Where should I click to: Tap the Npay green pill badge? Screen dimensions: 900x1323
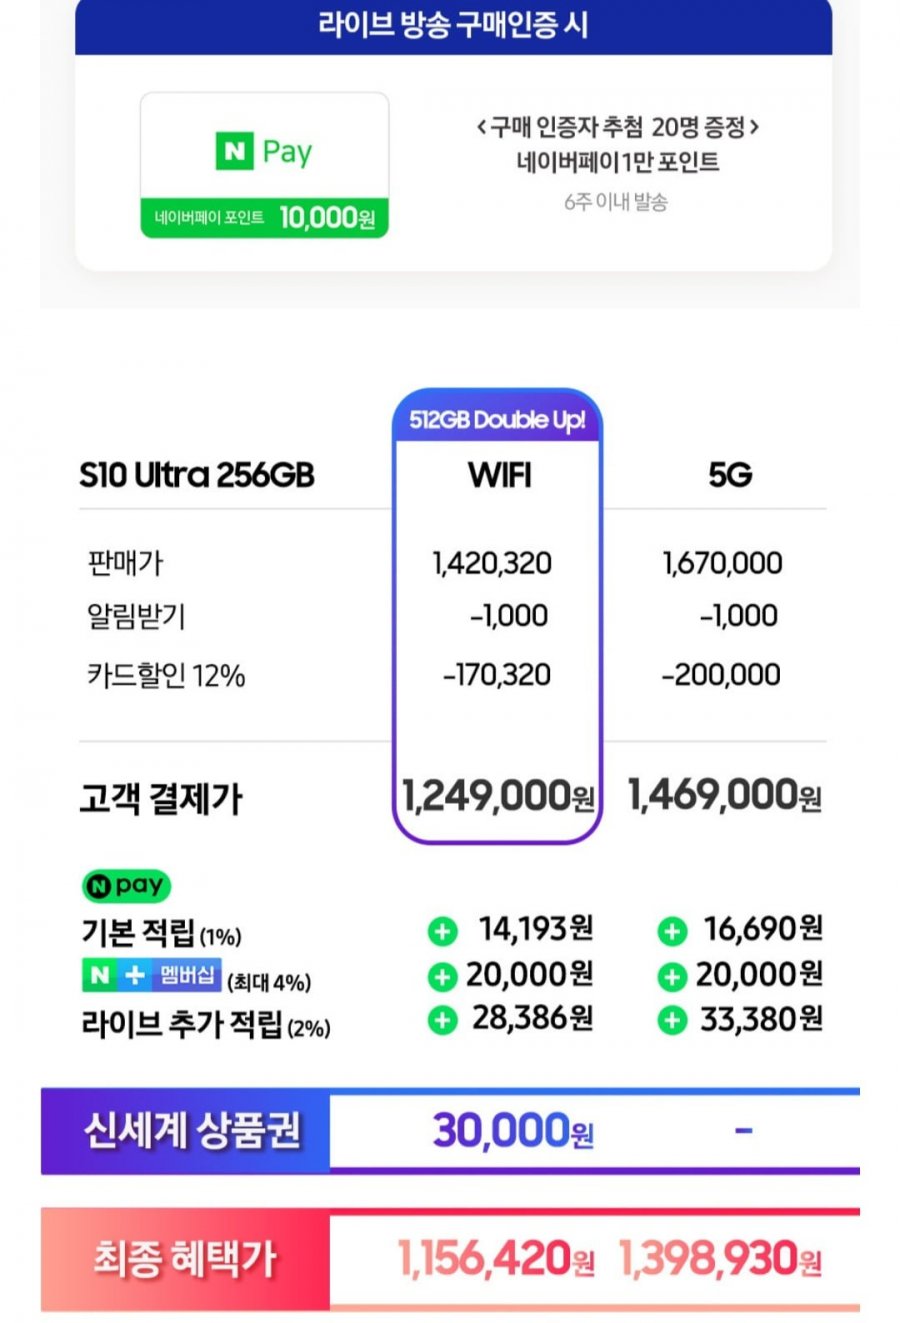coord(127,886)
